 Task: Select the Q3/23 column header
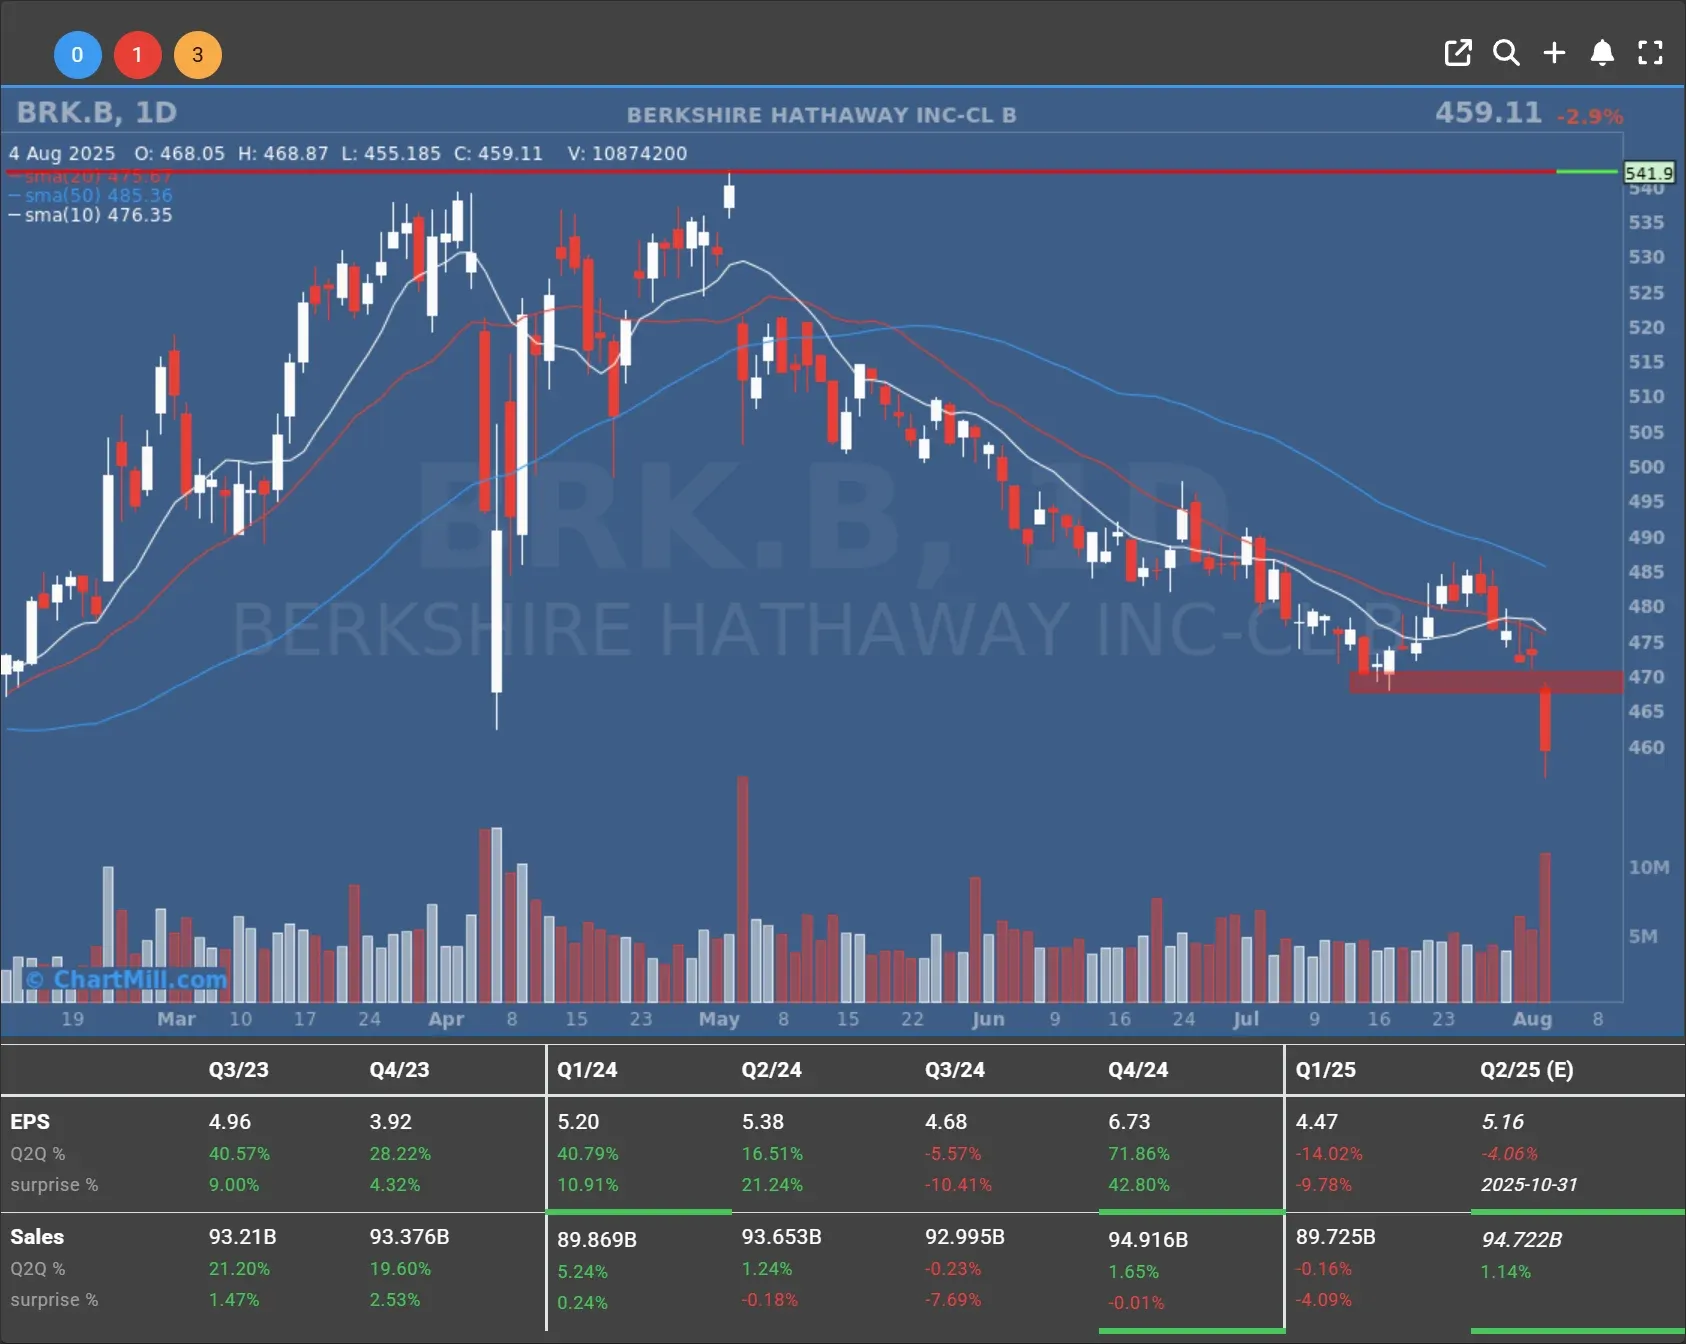pyautogui.click(x=238, y=1070)
